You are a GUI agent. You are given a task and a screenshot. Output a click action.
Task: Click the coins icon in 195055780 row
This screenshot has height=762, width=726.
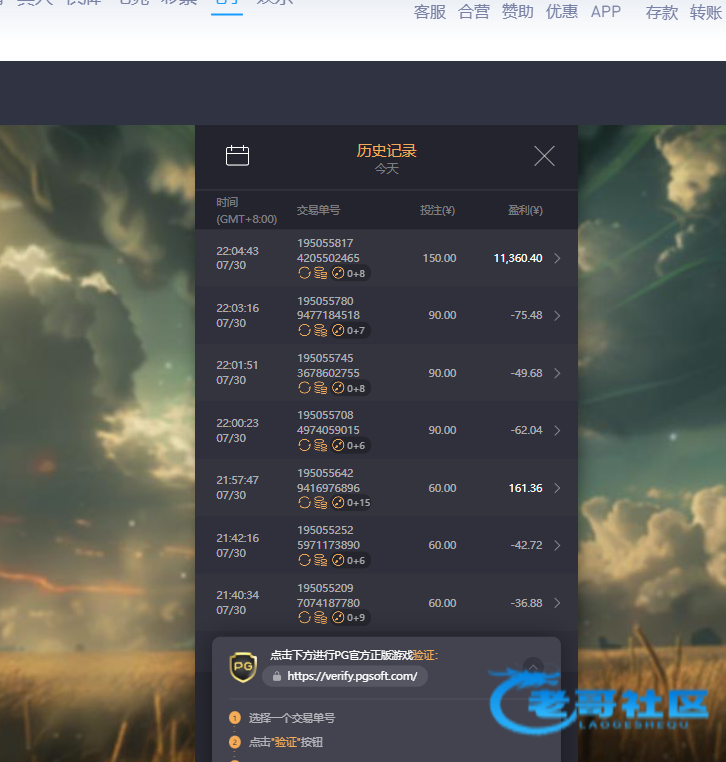tap(320, 331)
